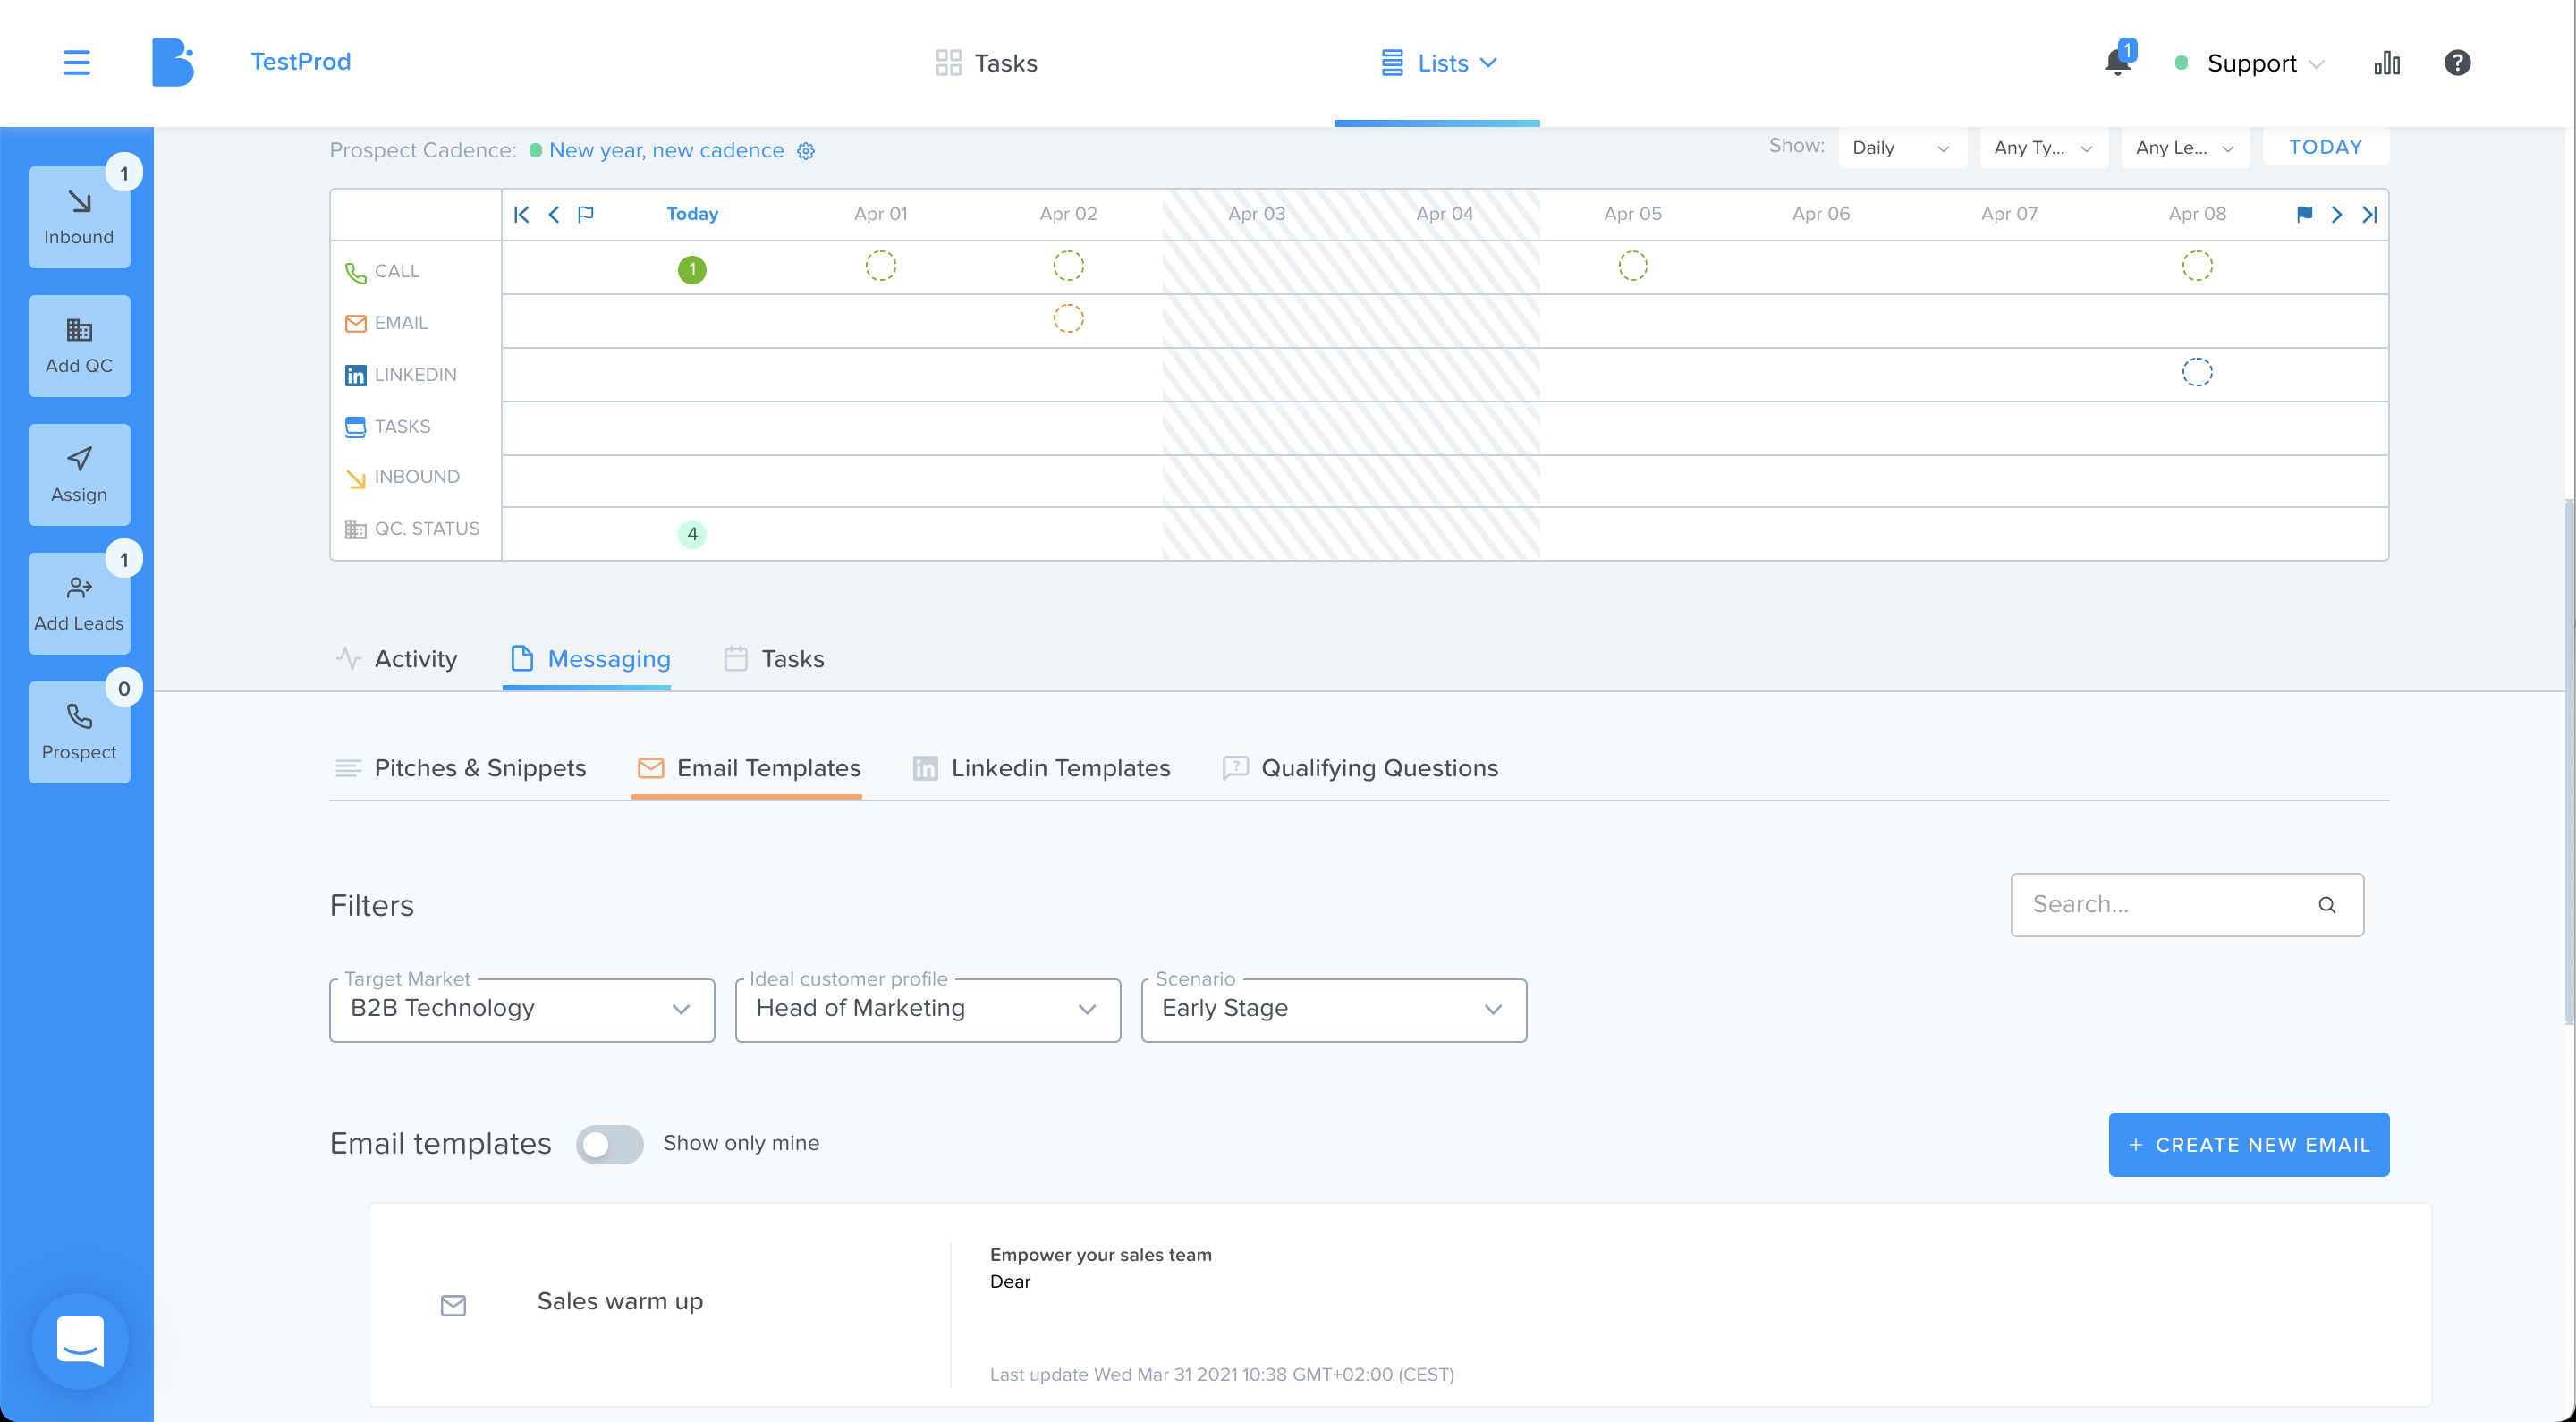Open the Any Le... filter dropdown
Image resolution: width=2576 pixels, height=1422 pixels.
click(2184, 148)
